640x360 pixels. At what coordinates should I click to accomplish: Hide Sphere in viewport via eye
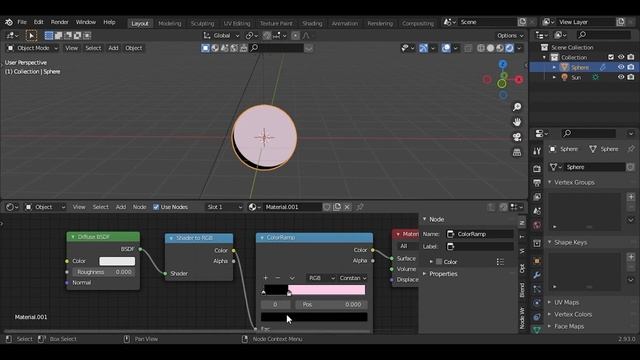(621, 67)
